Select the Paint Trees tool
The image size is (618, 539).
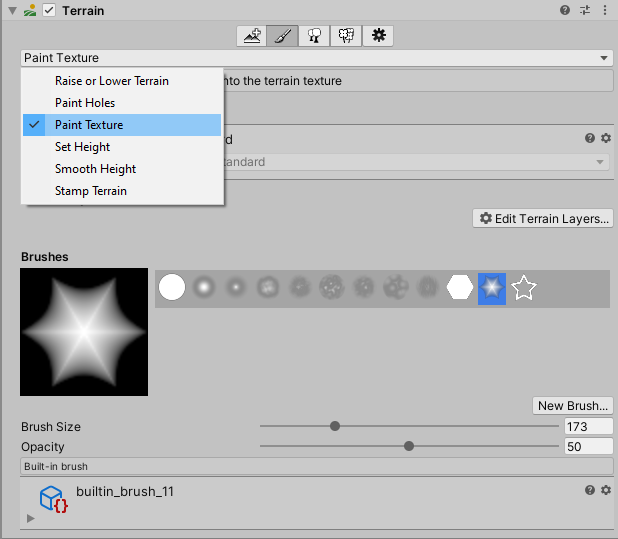(314, 36)
